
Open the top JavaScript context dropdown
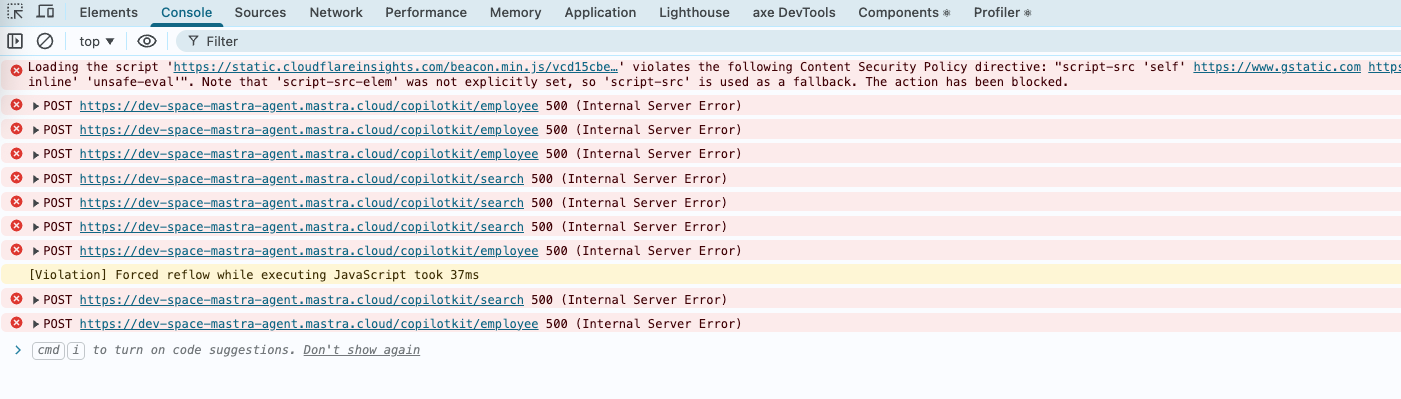97,41
